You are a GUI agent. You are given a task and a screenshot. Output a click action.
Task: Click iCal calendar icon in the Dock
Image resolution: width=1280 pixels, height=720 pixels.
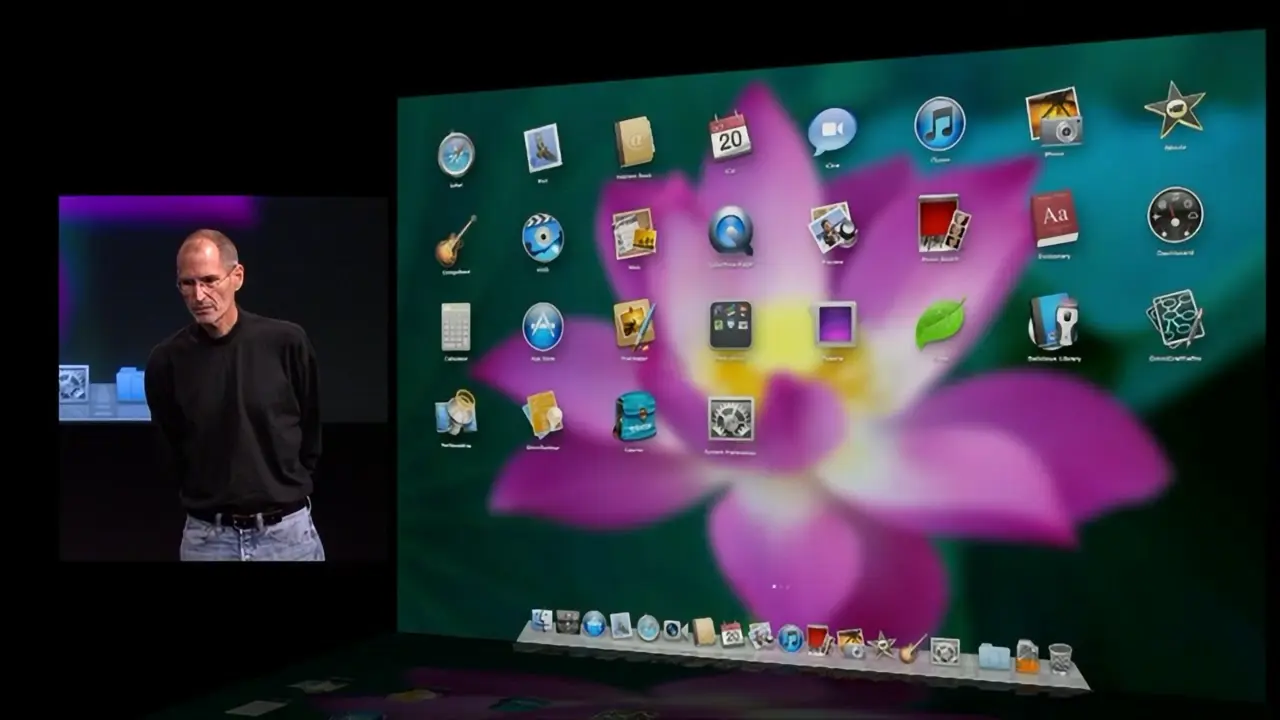[x=732, y=634]
